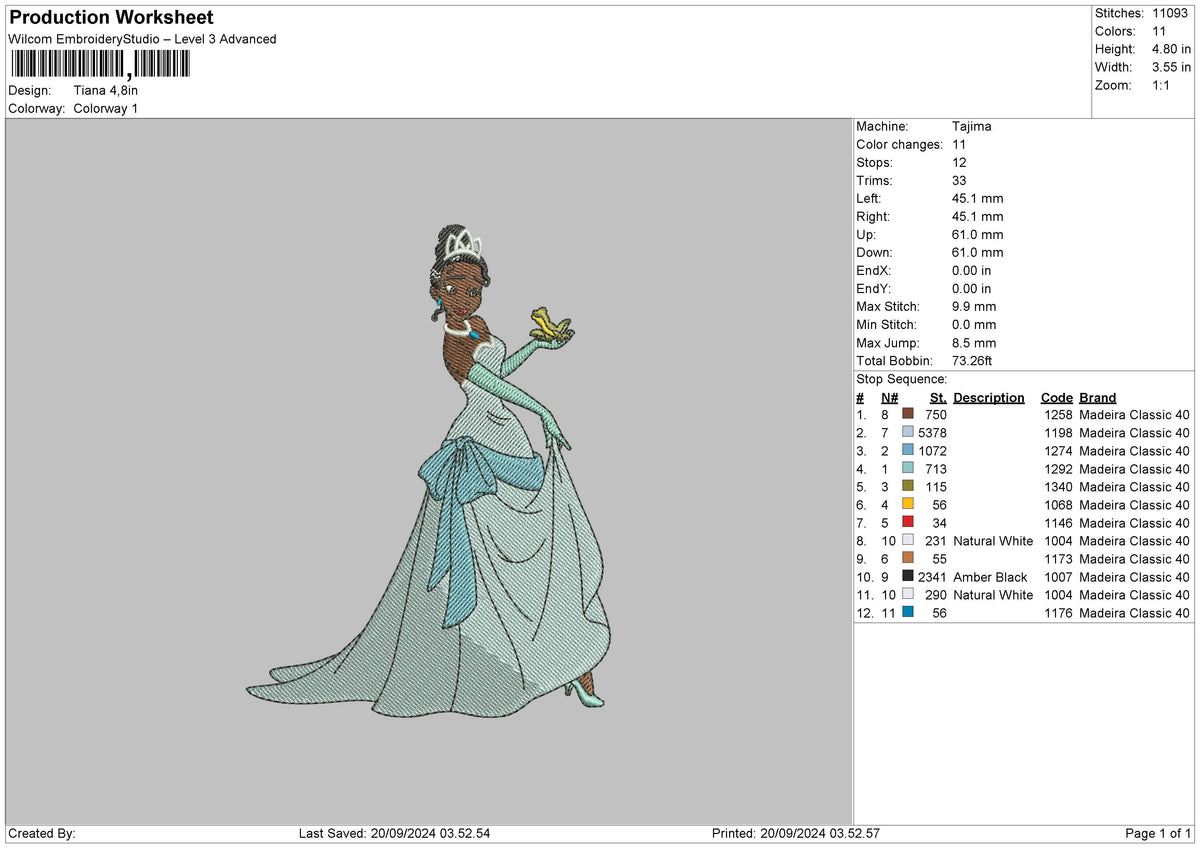
Task: Click the orange-brown swatch code 1173
Action: click(x=908, y=558)
